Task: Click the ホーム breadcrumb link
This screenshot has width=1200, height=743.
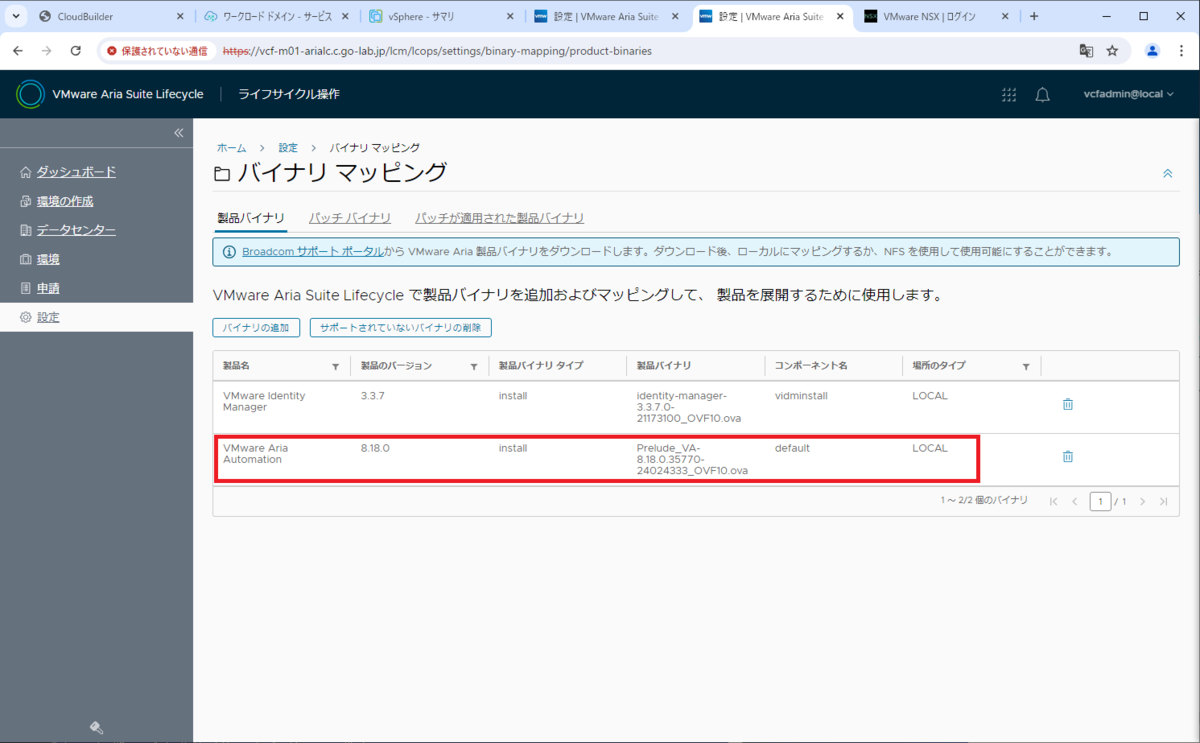Action: [x=231, y=147]
